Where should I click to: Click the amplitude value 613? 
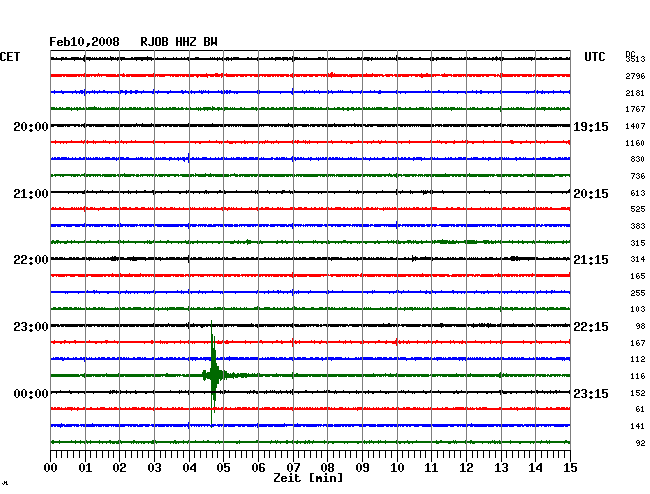(x=638, y=193)
